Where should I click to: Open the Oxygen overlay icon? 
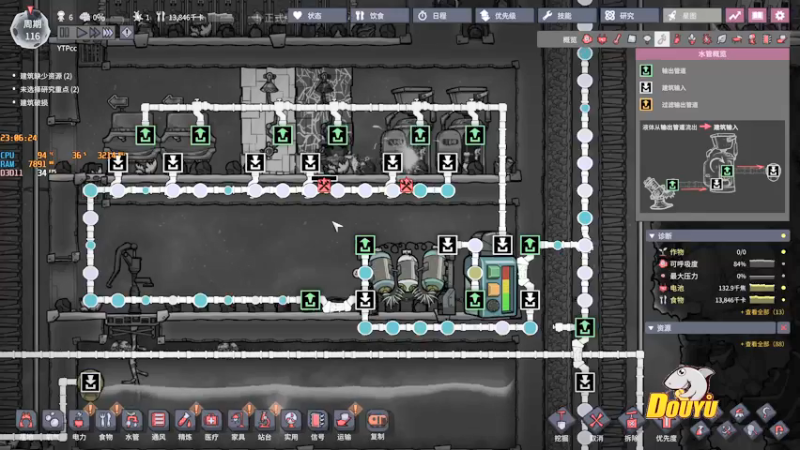[587, 39]
